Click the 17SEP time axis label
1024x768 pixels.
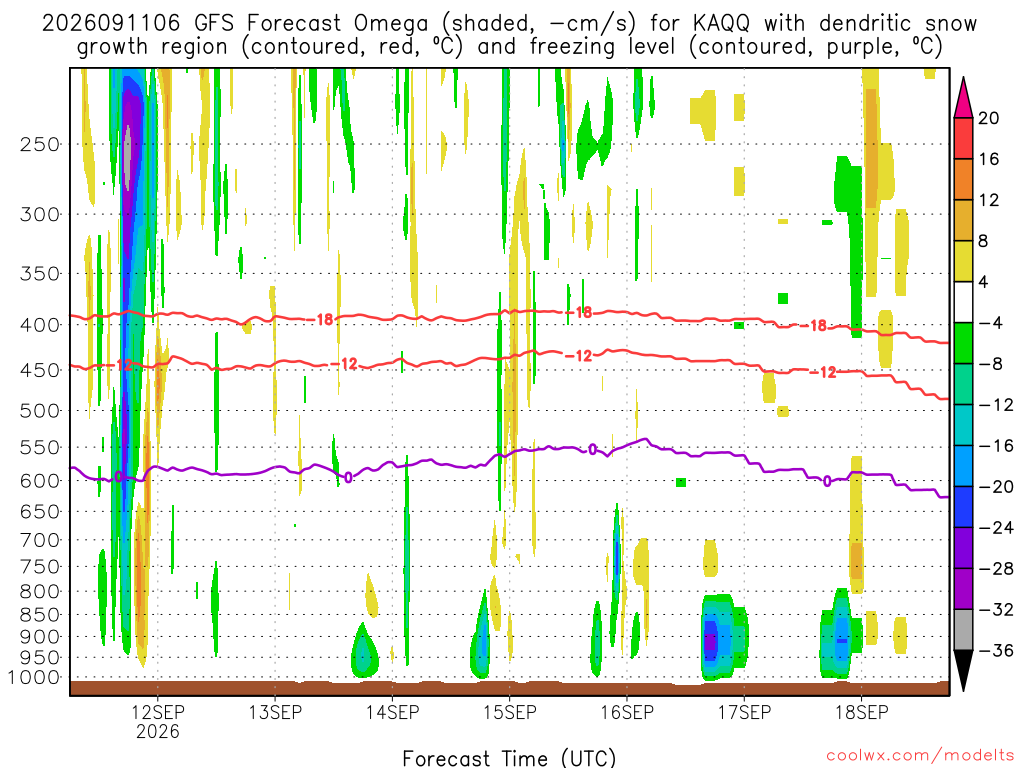pyautogui.click(x=744, y=712)
